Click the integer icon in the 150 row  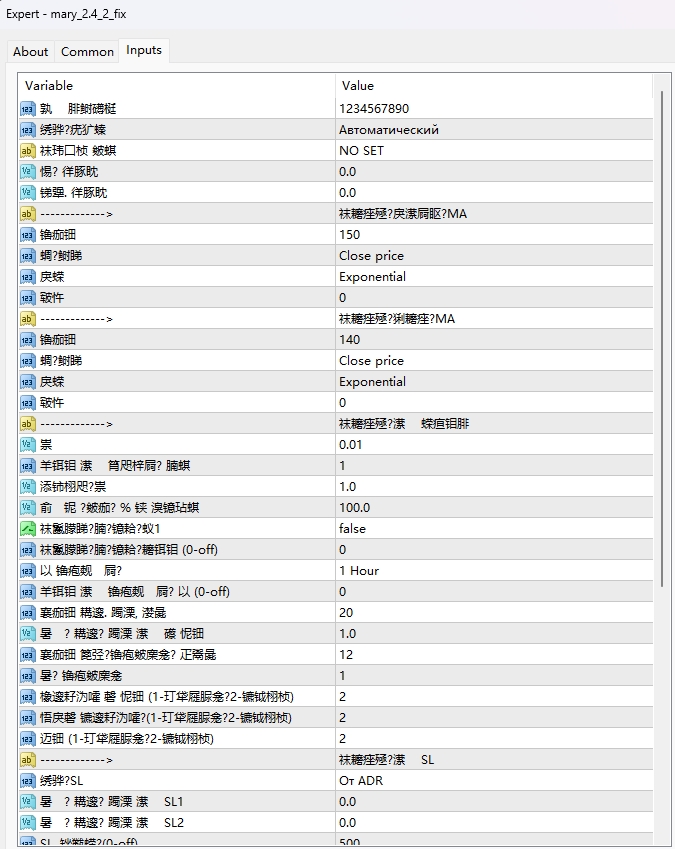28,234
